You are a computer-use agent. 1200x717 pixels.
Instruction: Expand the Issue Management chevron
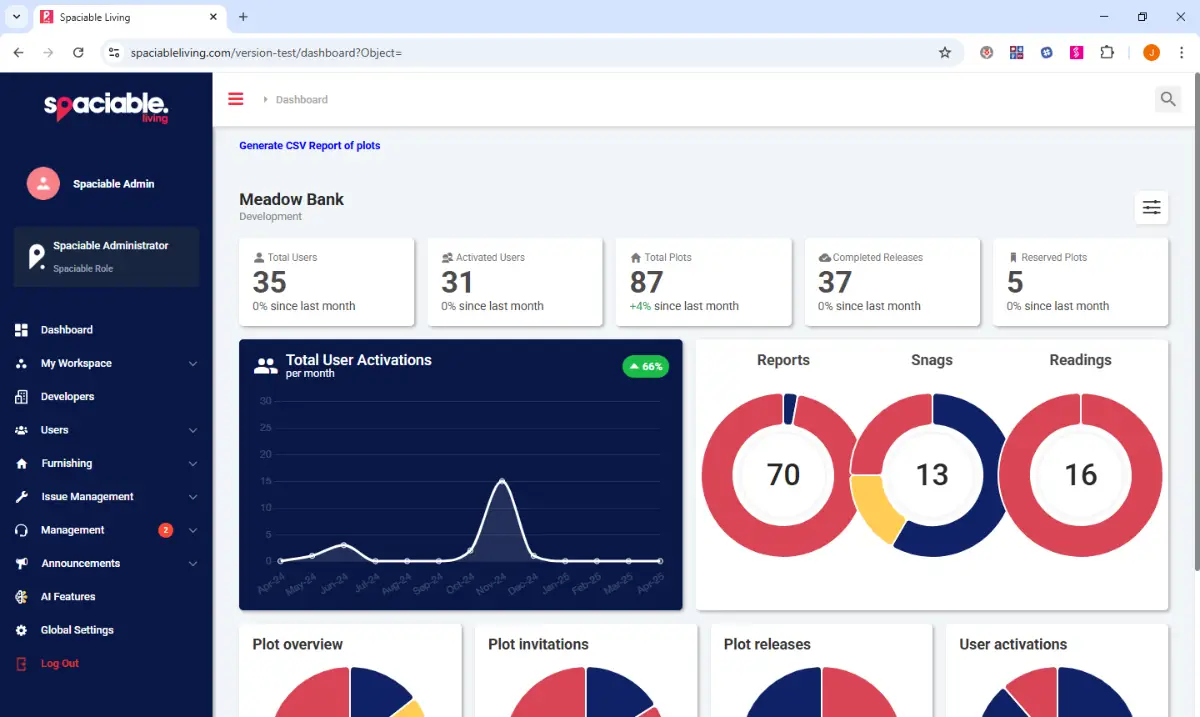point(193,497)
